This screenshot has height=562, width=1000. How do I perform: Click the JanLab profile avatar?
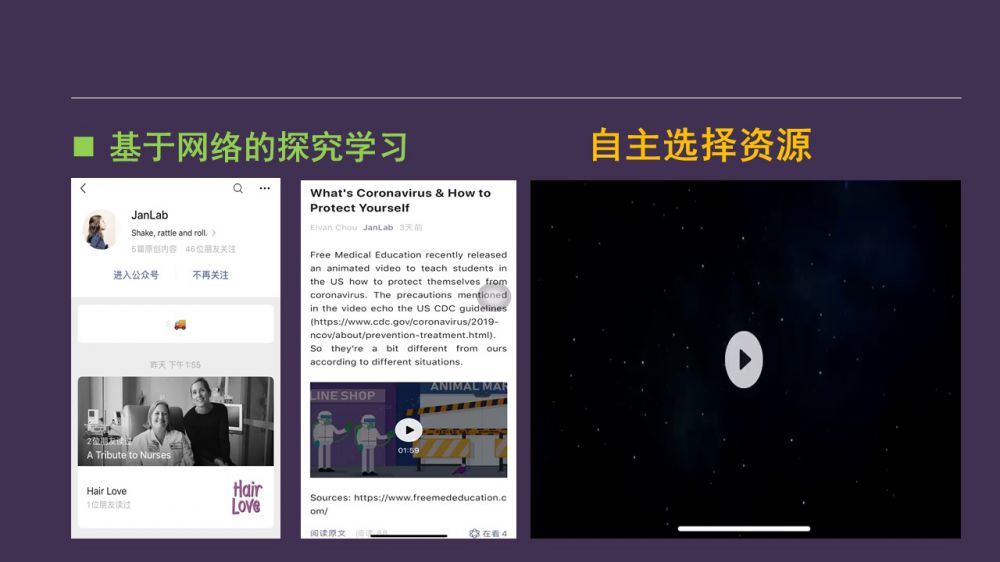(100, 230)
